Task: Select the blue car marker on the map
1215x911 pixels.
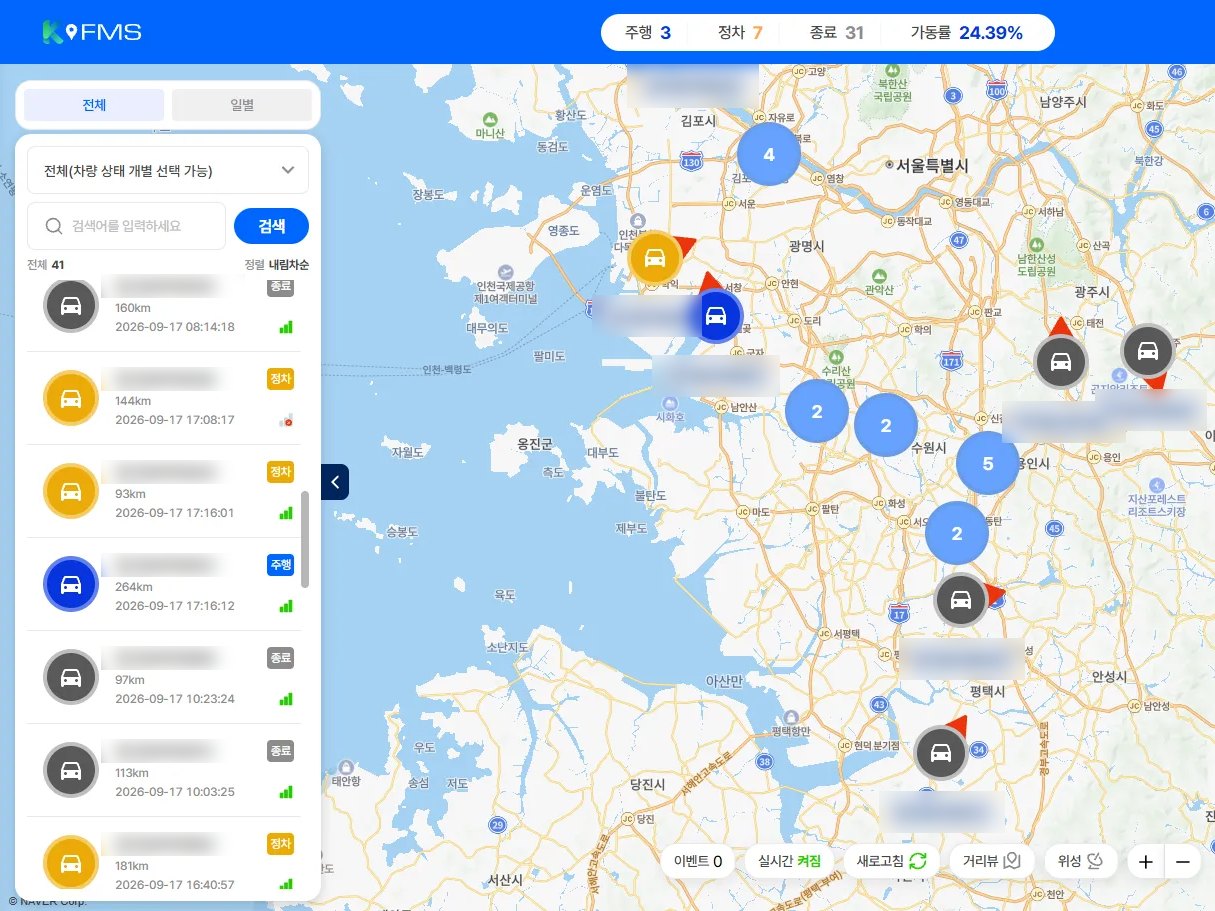Action: pos(715,316)
